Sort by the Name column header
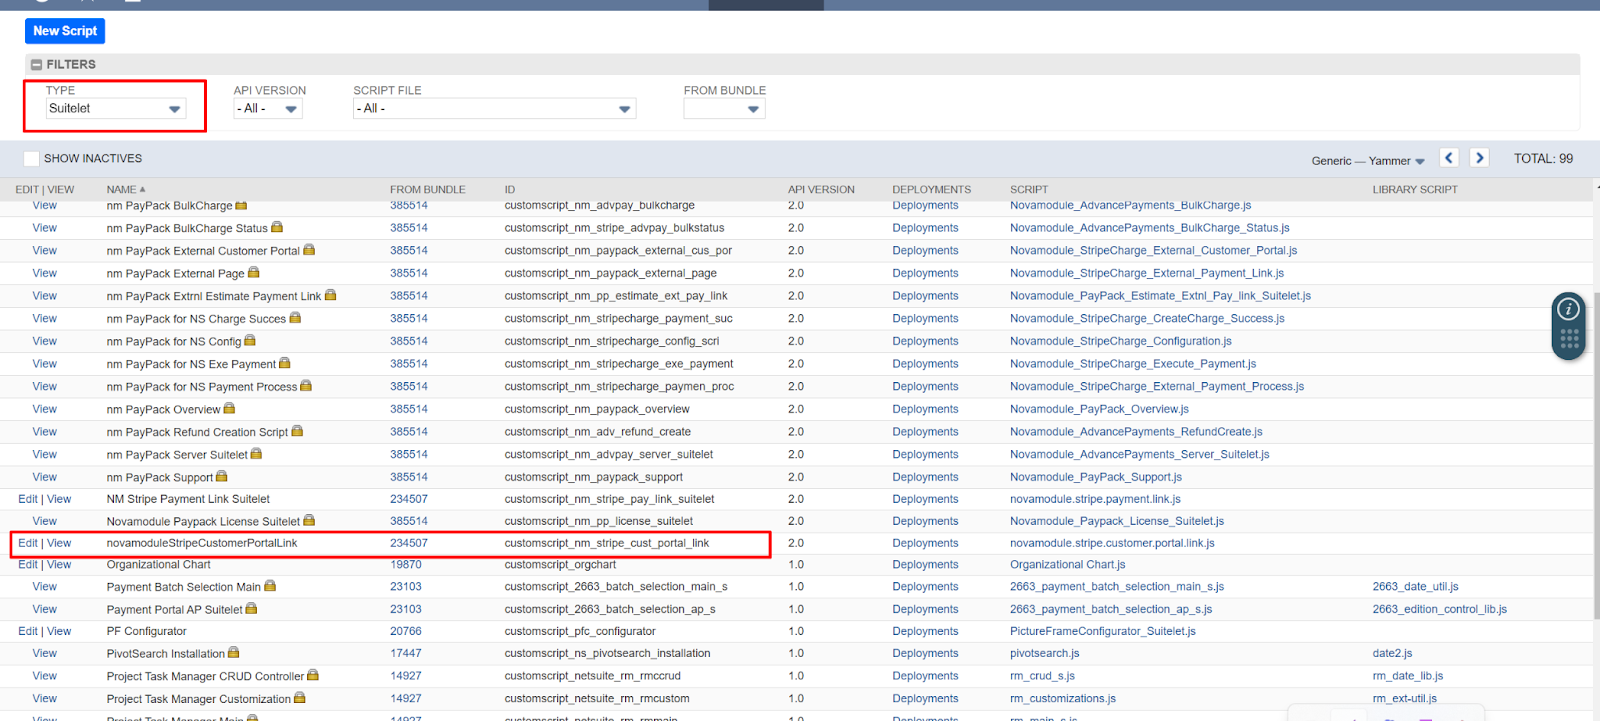The width and height of the screenshot is (1600, 721). tap(122, 189)
